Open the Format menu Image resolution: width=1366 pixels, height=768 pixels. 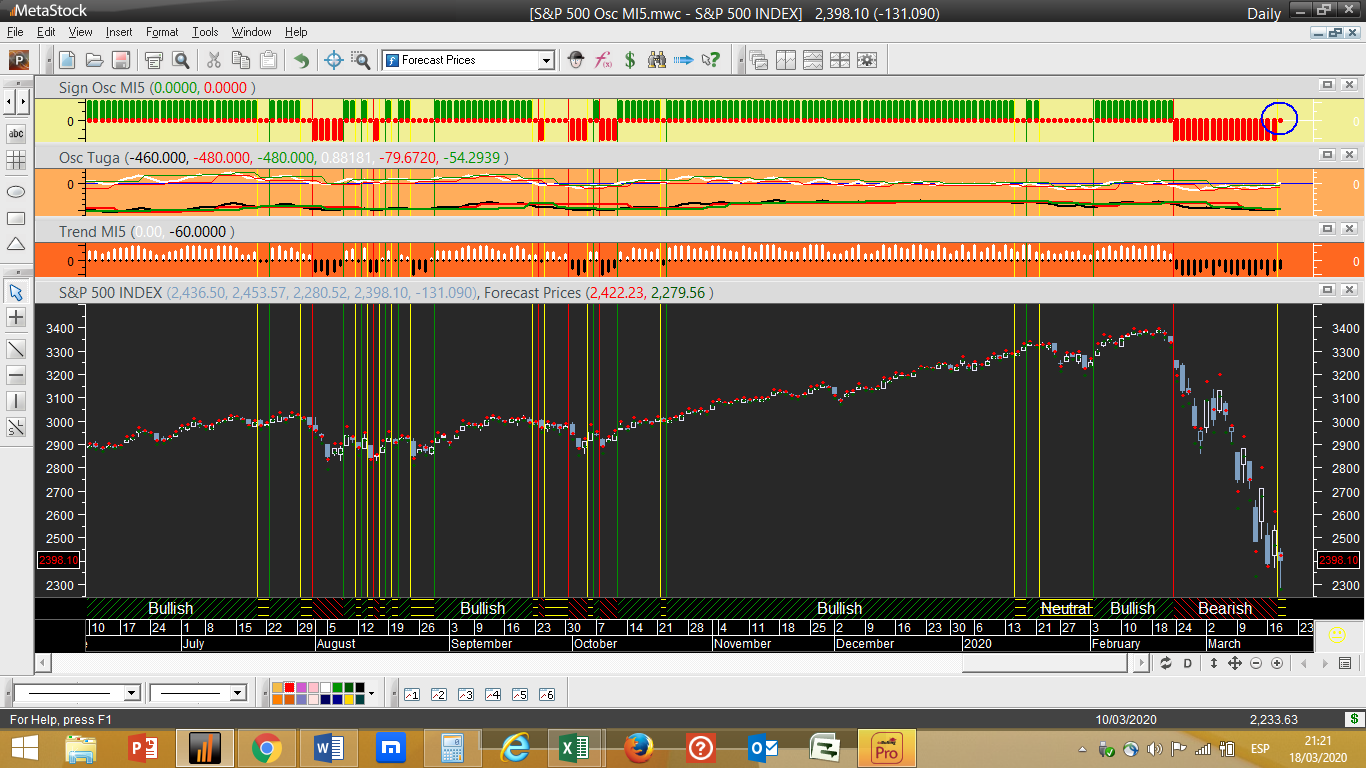click(x=162, y=32)
